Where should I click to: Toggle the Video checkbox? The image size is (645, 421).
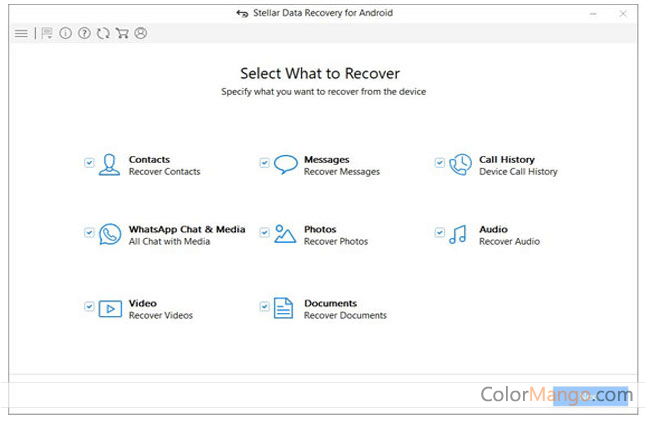[x=89, y=307]
